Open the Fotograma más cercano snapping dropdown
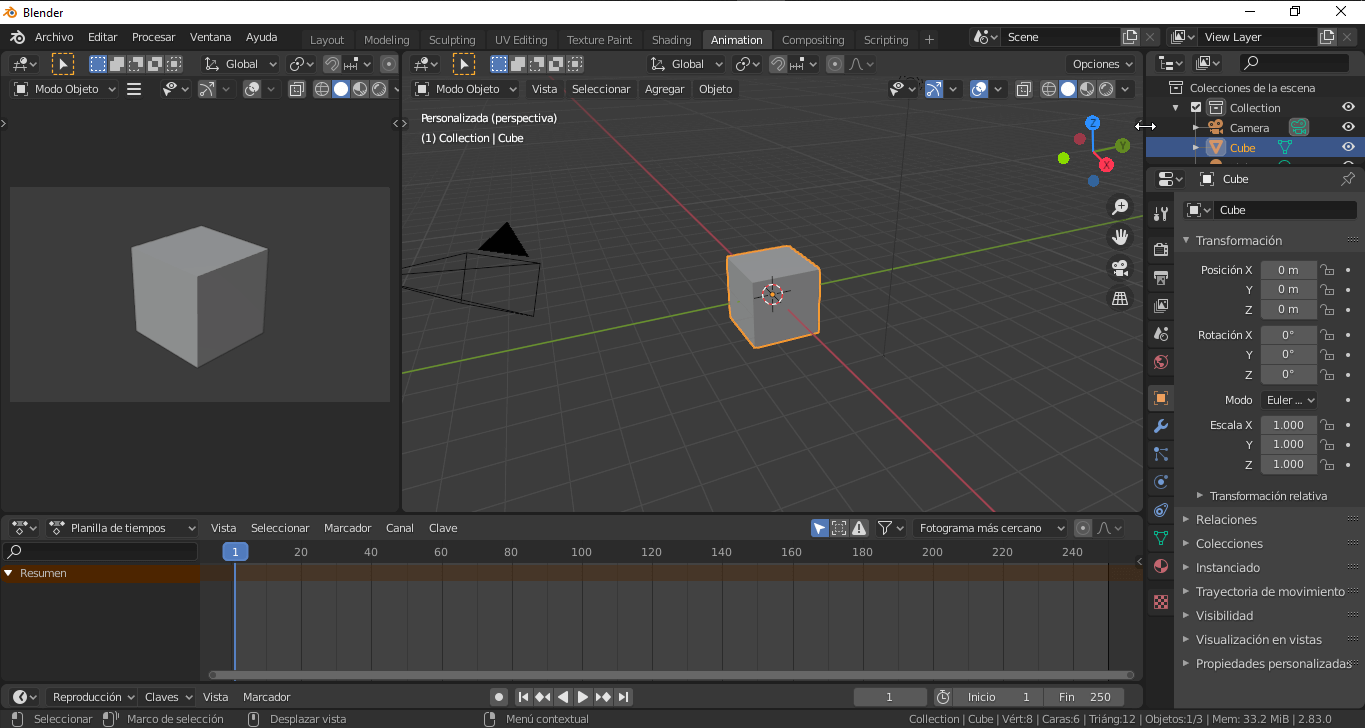 (989, 527)
